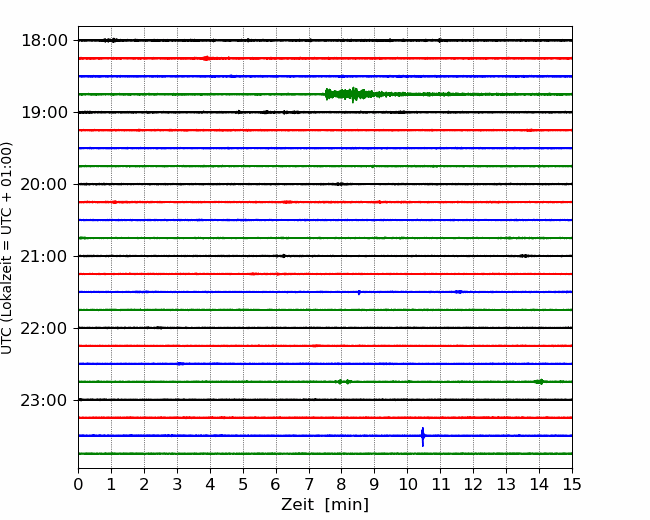The width and height of the screenshot is (650, 520).
Task: Click the red blip near minute 4 below 18:00
Action: [206, 58]
